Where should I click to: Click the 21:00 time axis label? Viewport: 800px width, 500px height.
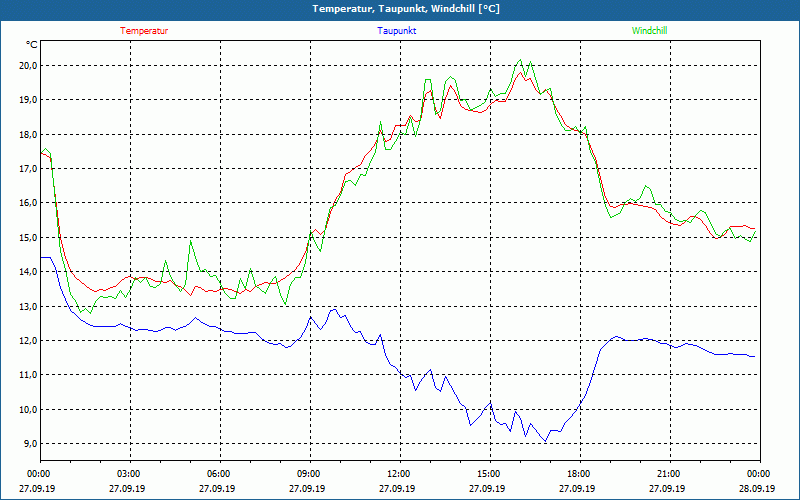pos(670,474)
